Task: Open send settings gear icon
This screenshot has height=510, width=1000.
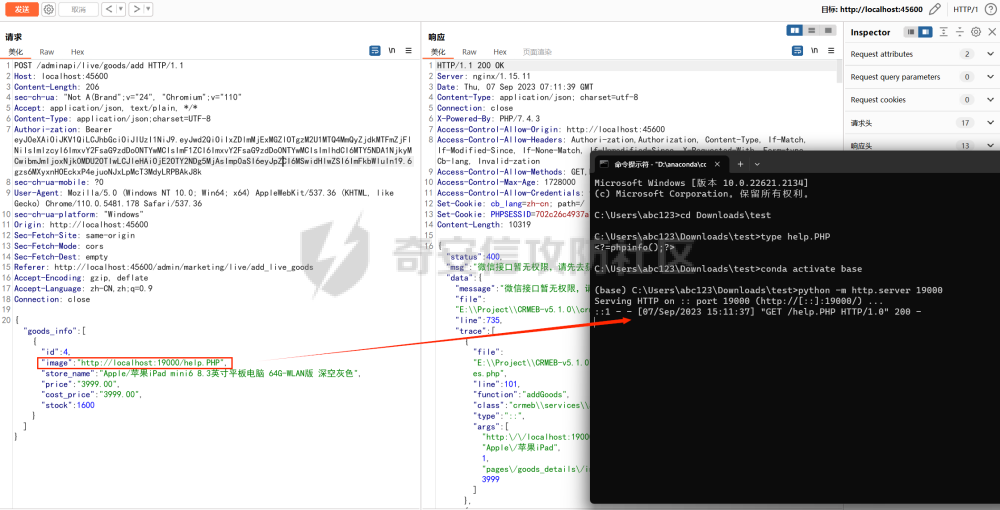Action: click(48, 9)
